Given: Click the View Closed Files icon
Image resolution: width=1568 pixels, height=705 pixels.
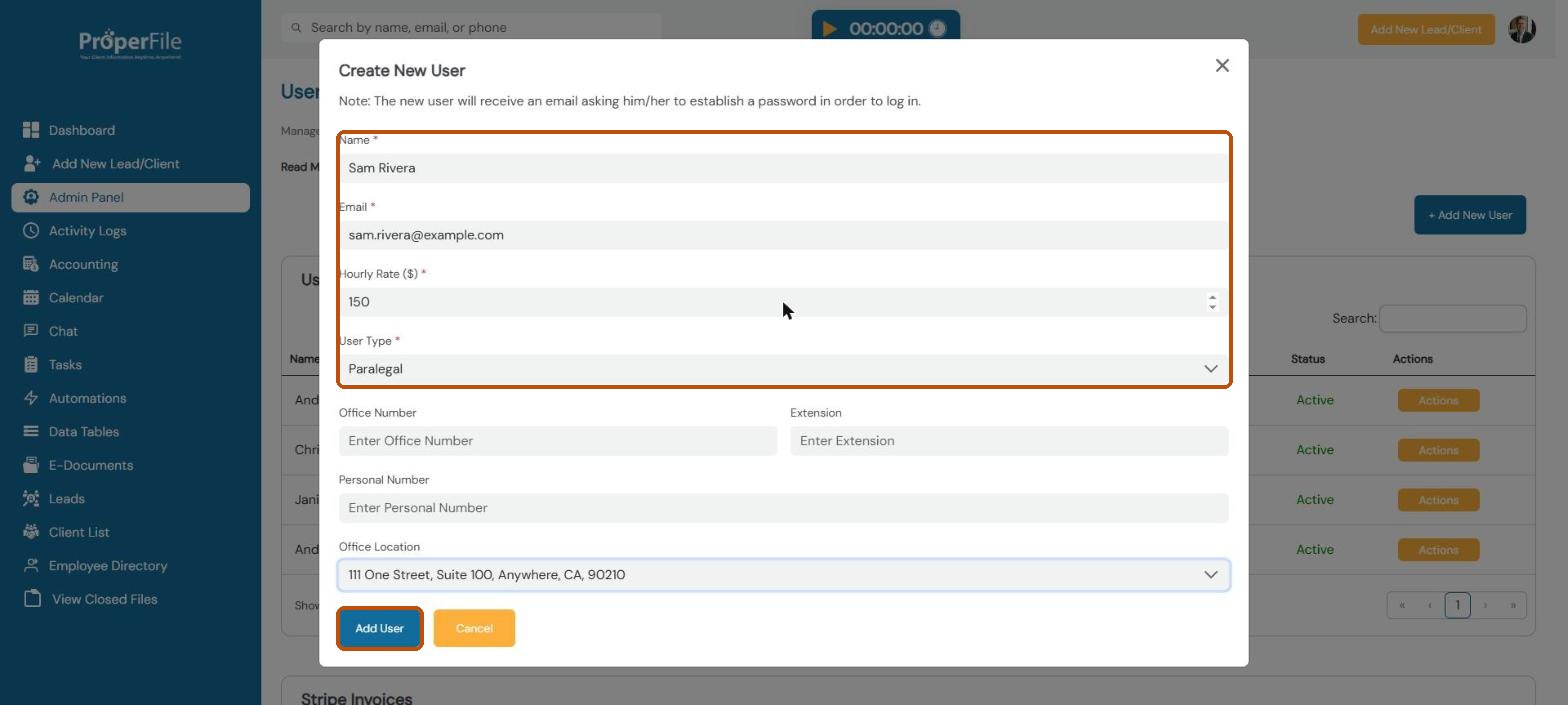Looking at the screenshot, I should (33, 599).
